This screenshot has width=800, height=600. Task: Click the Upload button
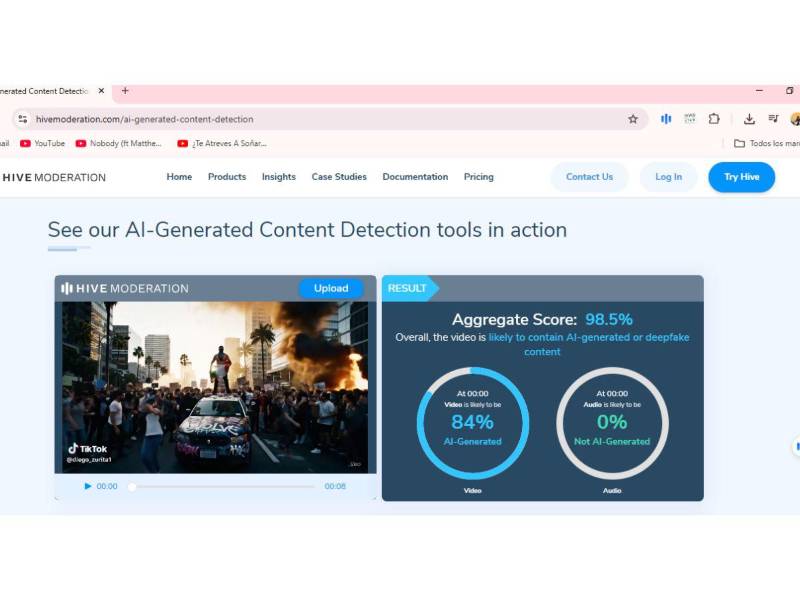pos(331,289)
